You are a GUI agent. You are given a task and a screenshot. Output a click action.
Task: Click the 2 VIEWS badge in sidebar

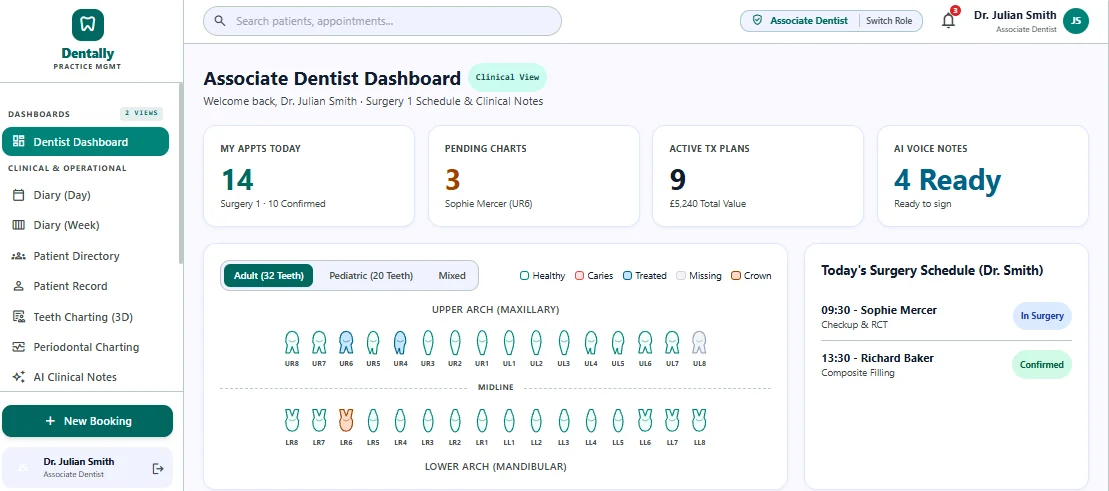pos(141,113)
